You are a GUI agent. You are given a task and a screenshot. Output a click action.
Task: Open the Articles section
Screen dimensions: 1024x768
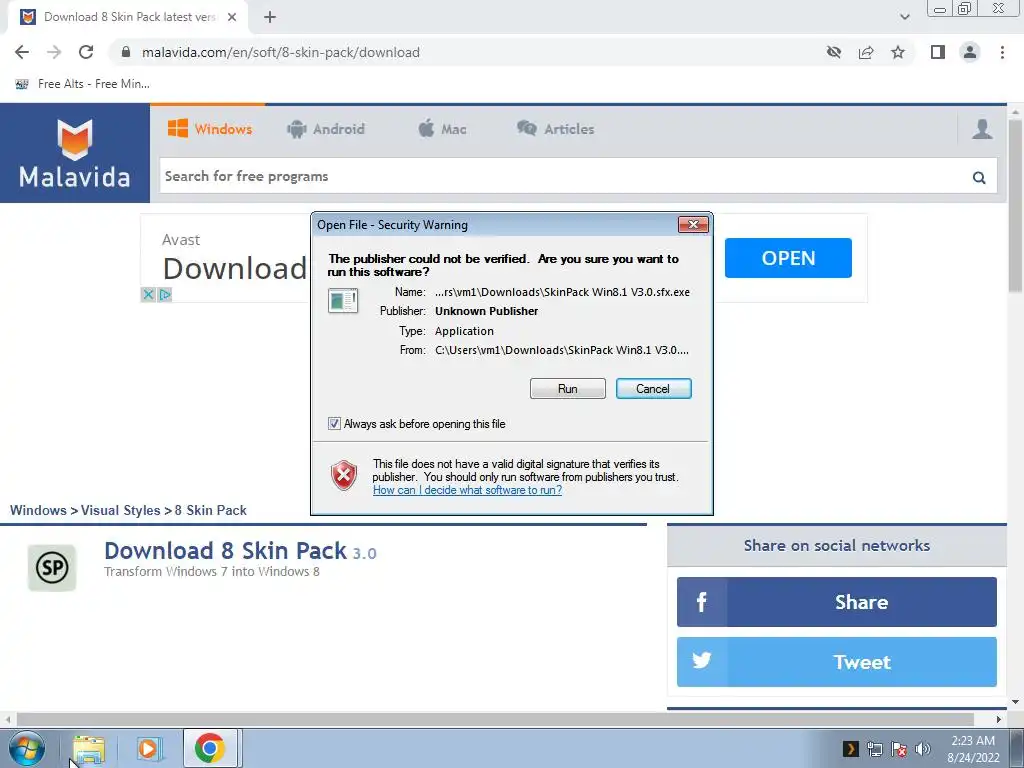pos(555,129)
